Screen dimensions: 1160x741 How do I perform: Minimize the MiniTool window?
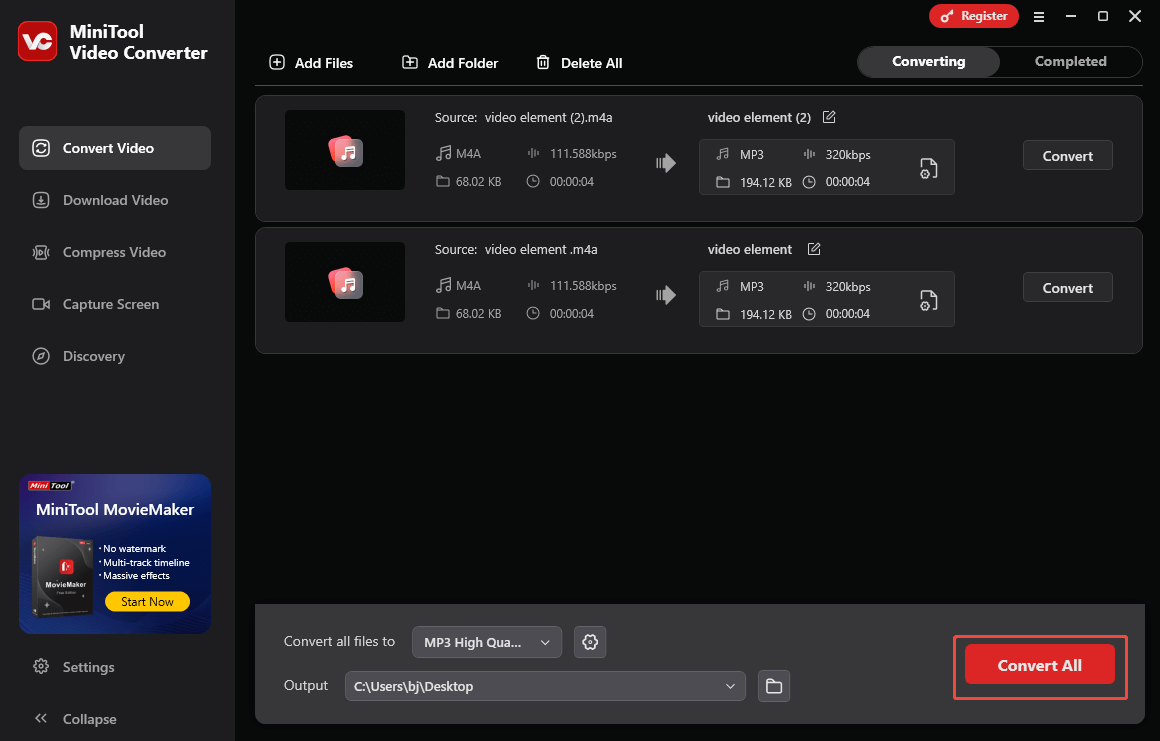click(1070, 16)
